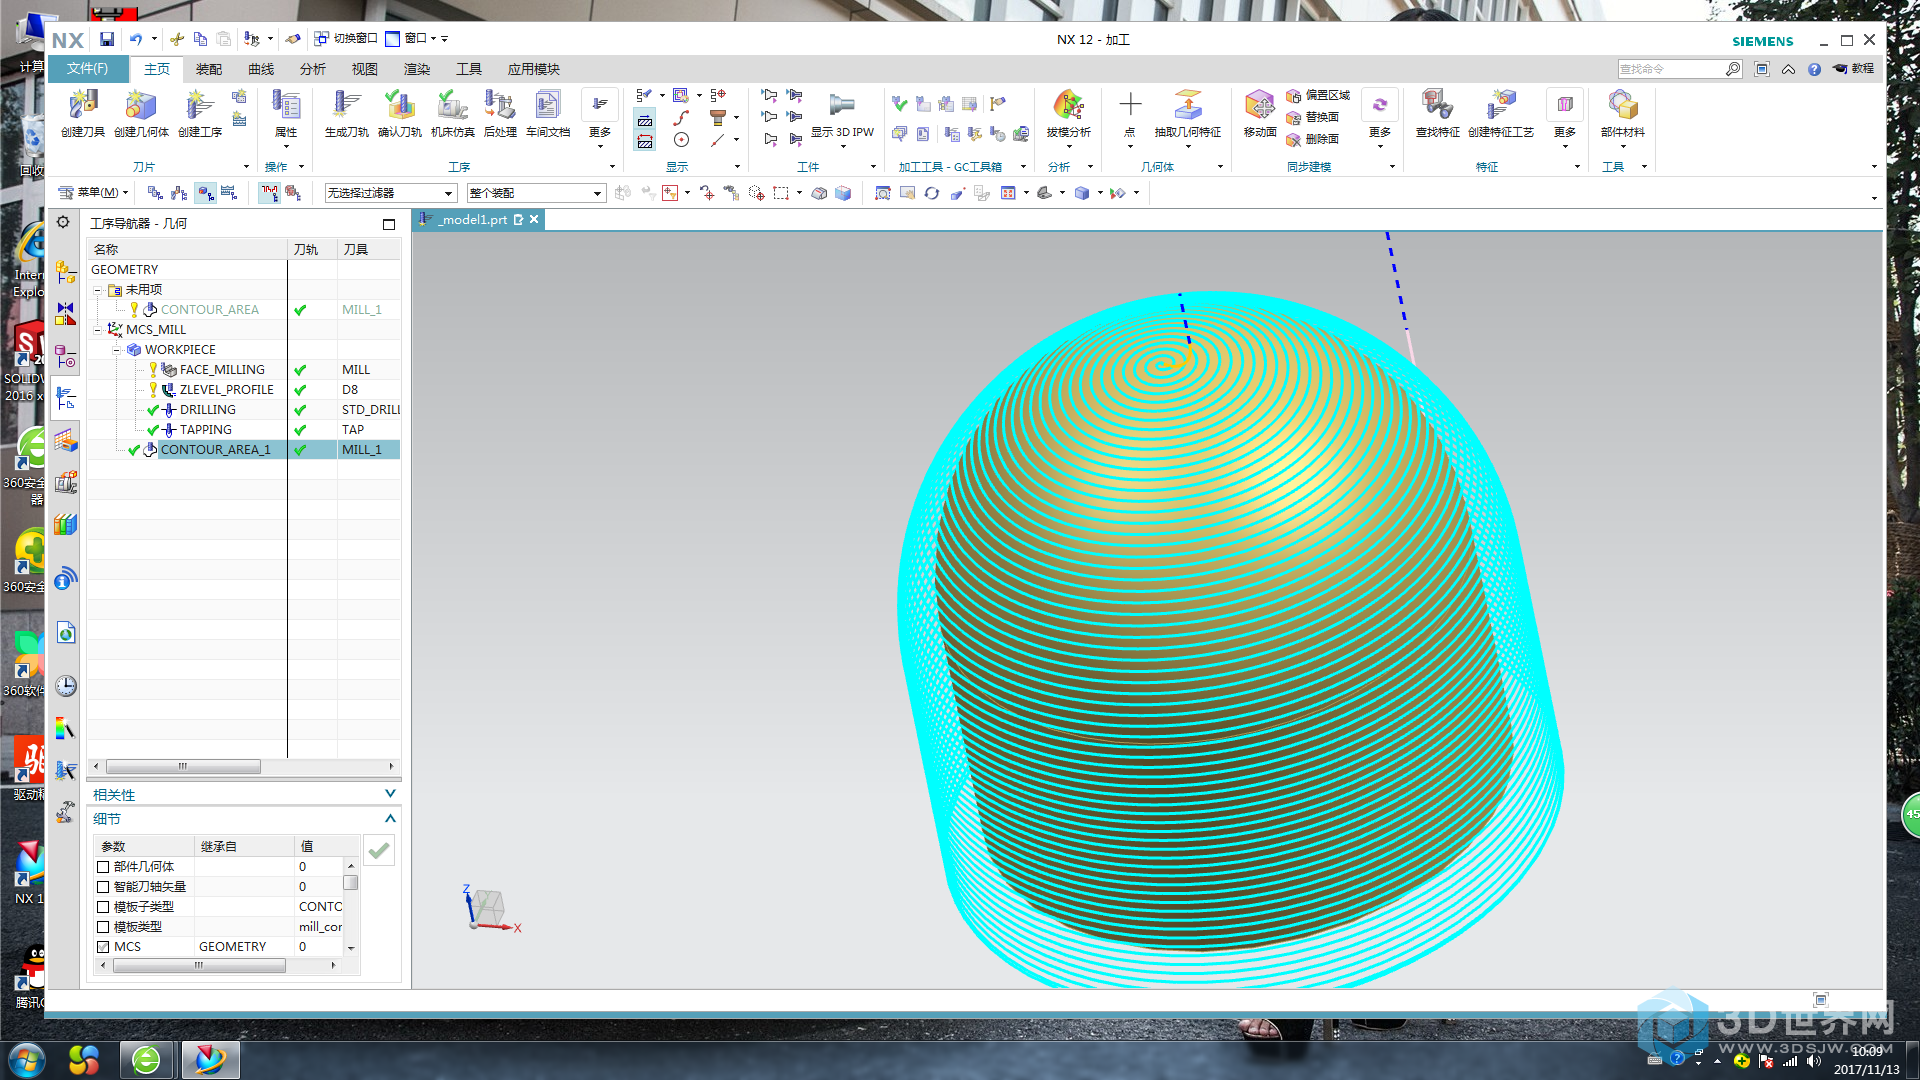The width and height of the screenshot is (1920, 1080).
Task: Collapse the 未用项 tree node
Action: 98,290
